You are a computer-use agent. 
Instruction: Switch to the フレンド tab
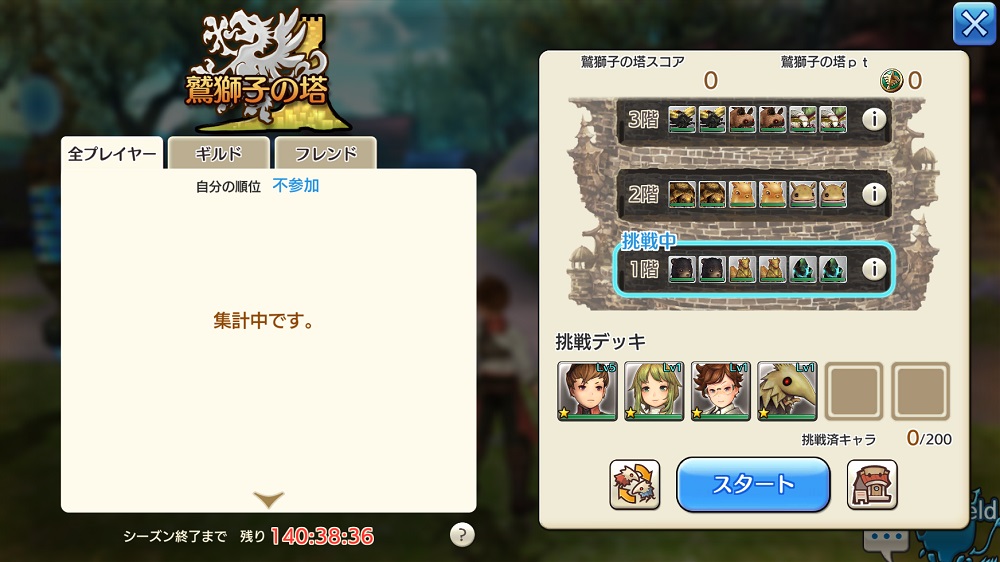click(x=326, y=153)
